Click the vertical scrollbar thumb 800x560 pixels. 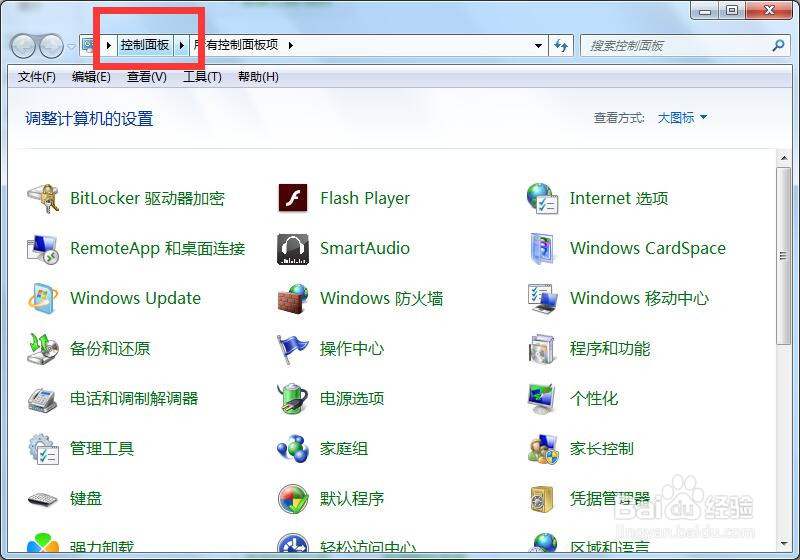(783, 255)
